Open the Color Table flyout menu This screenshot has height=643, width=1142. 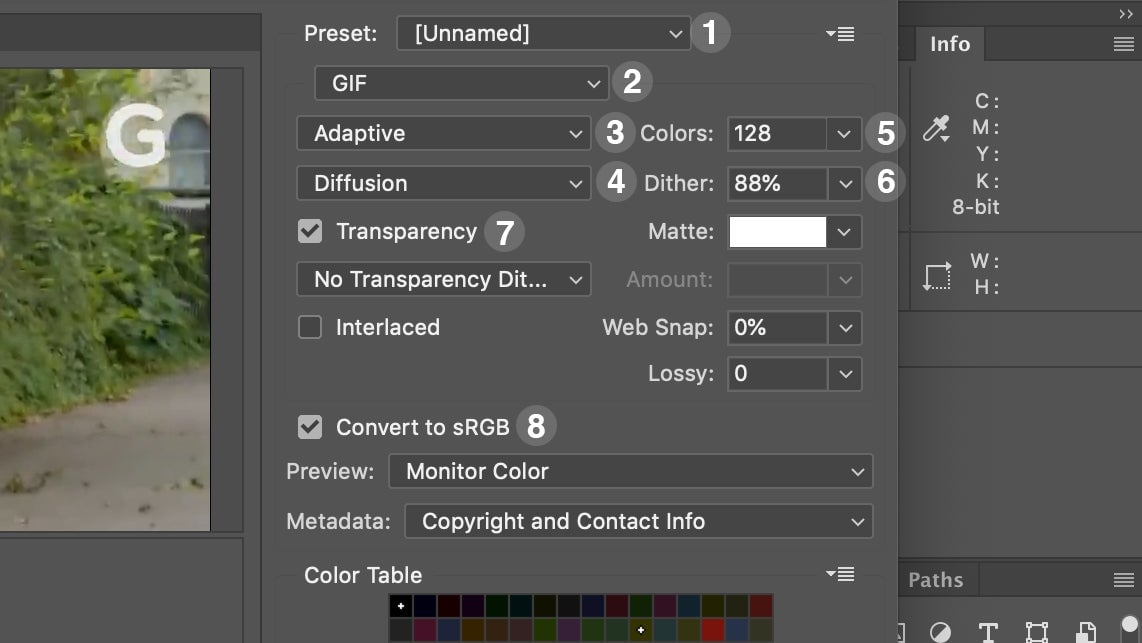[840, 574]
